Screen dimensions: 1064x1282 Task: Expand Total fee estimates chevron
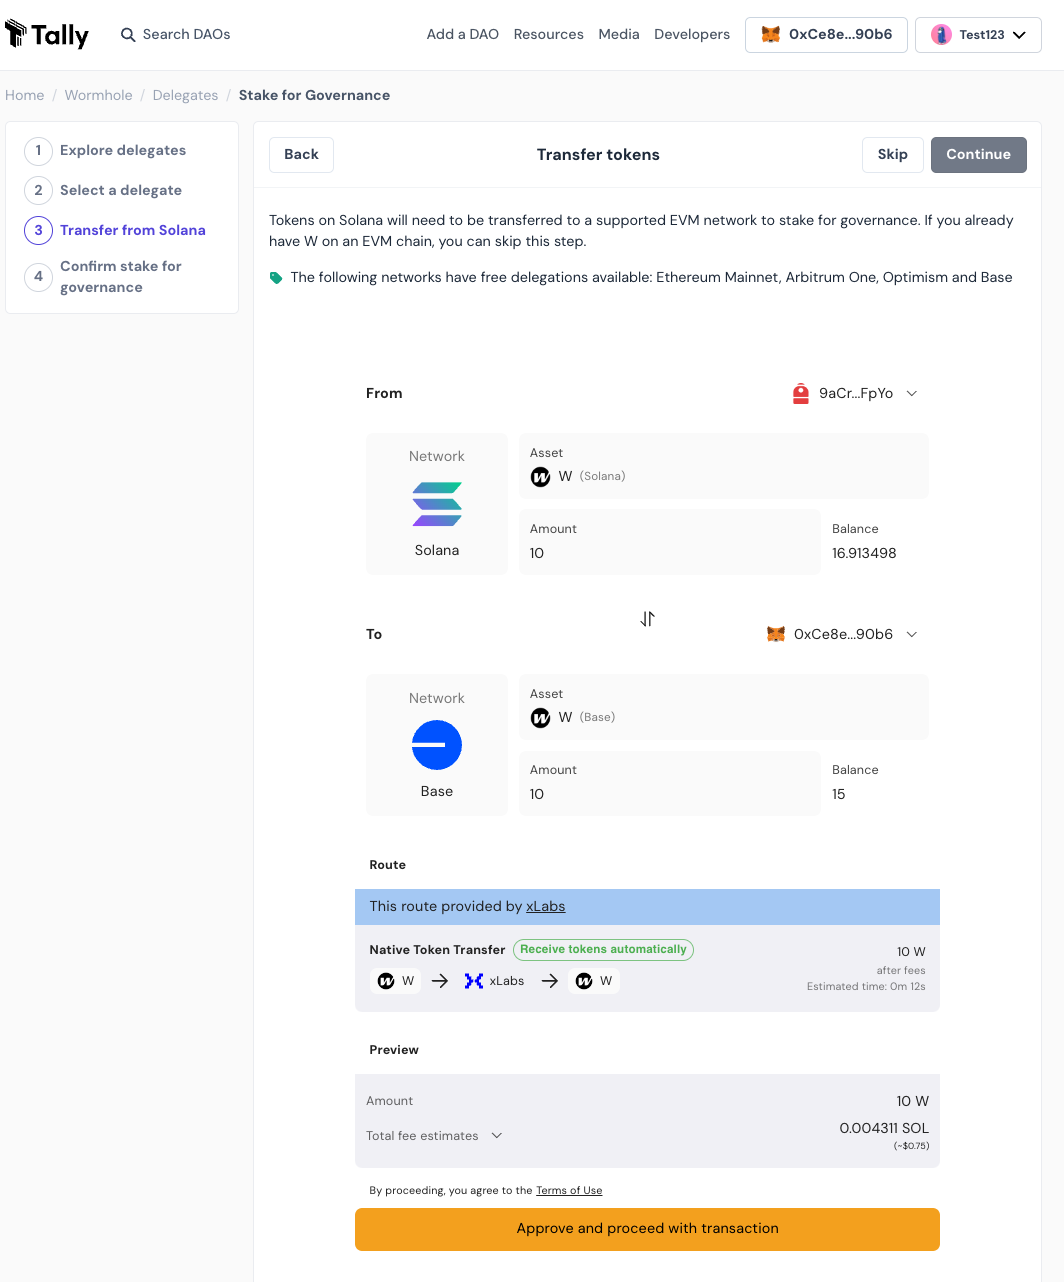click(497, 1136)
